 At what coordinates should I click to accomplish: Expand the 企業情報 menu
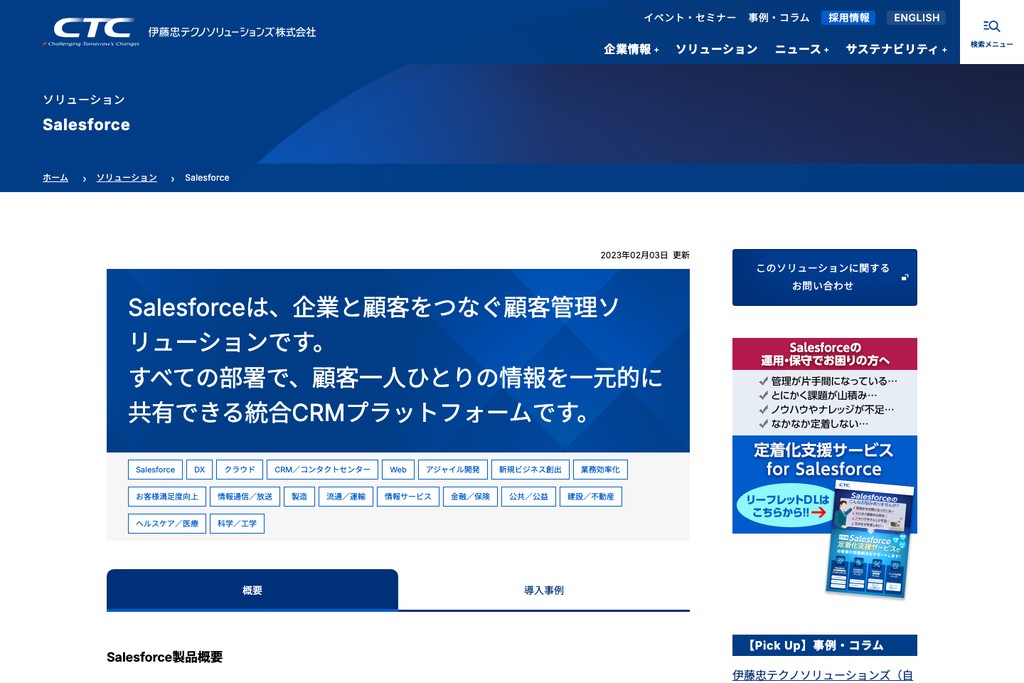[631, 49]
